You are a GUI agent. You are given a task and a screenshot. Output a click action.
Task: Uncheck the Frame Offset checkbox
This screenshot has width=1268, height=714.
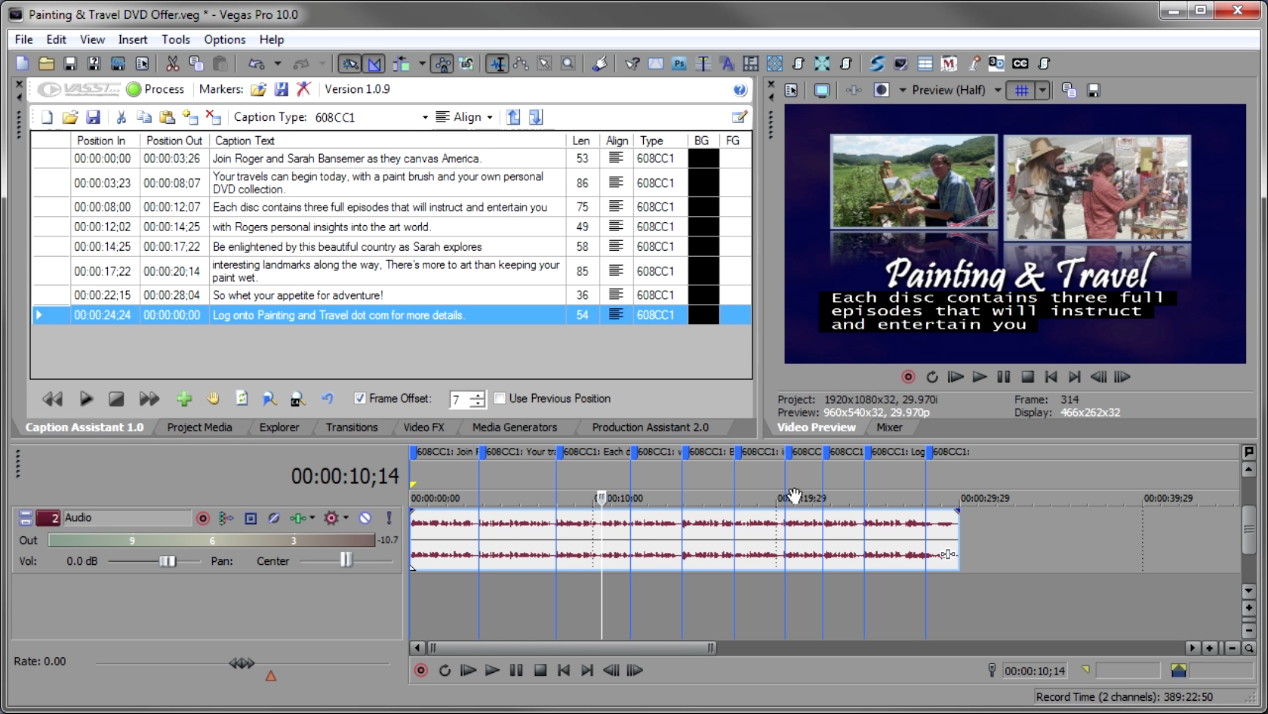pyautogui.click(x=360, y=398)
